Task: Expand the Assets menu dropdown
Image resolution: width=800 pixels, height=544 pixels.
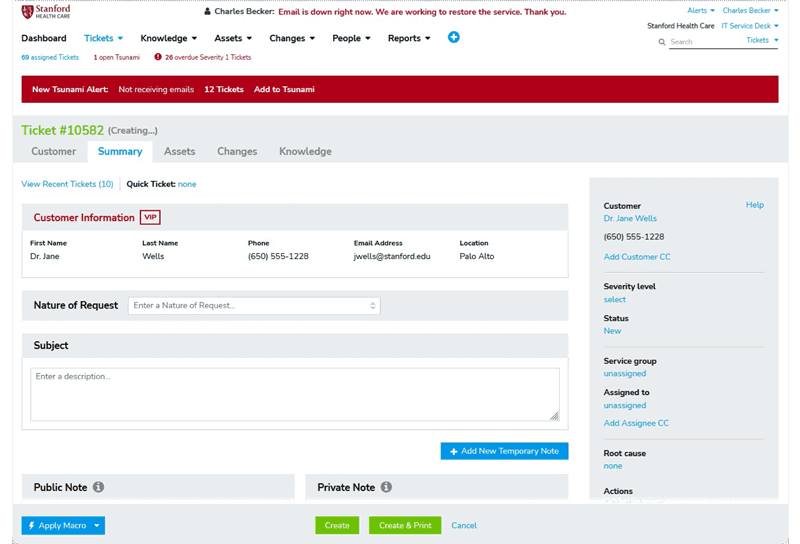Action: pos(233,38)
